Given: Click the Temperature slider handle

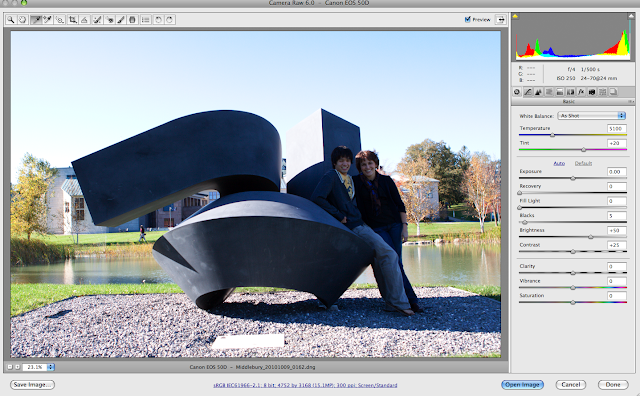Looking at the screenshot, I should [x=552, y=135].
